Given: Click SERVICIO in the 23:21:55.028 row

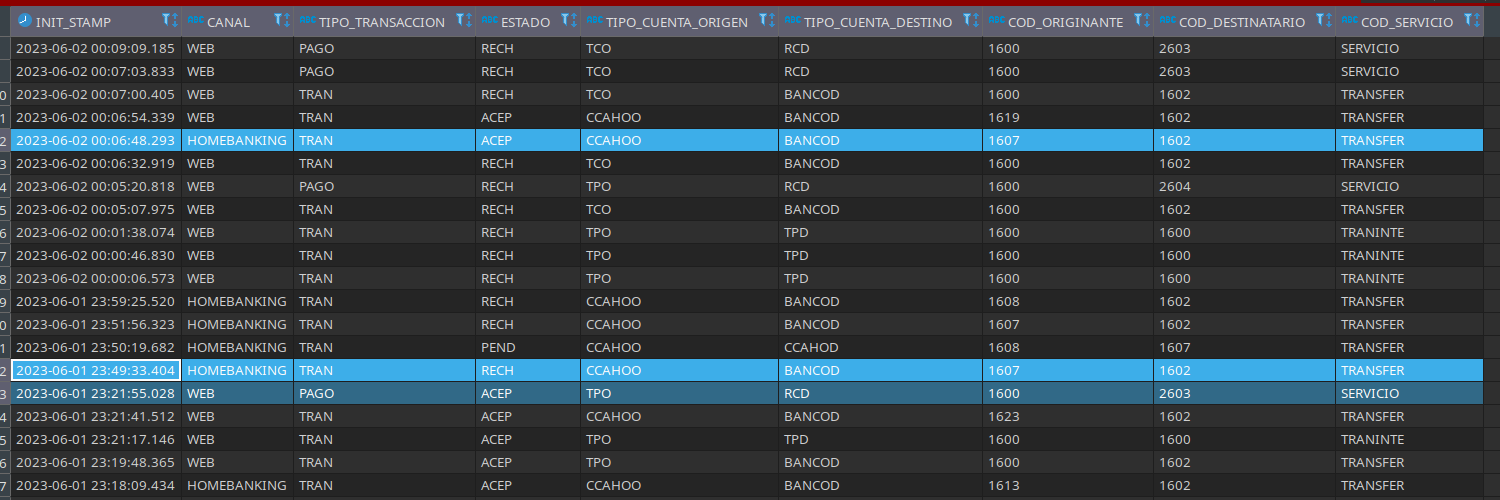Looking at the screenshot, I should pos(1410,393).
